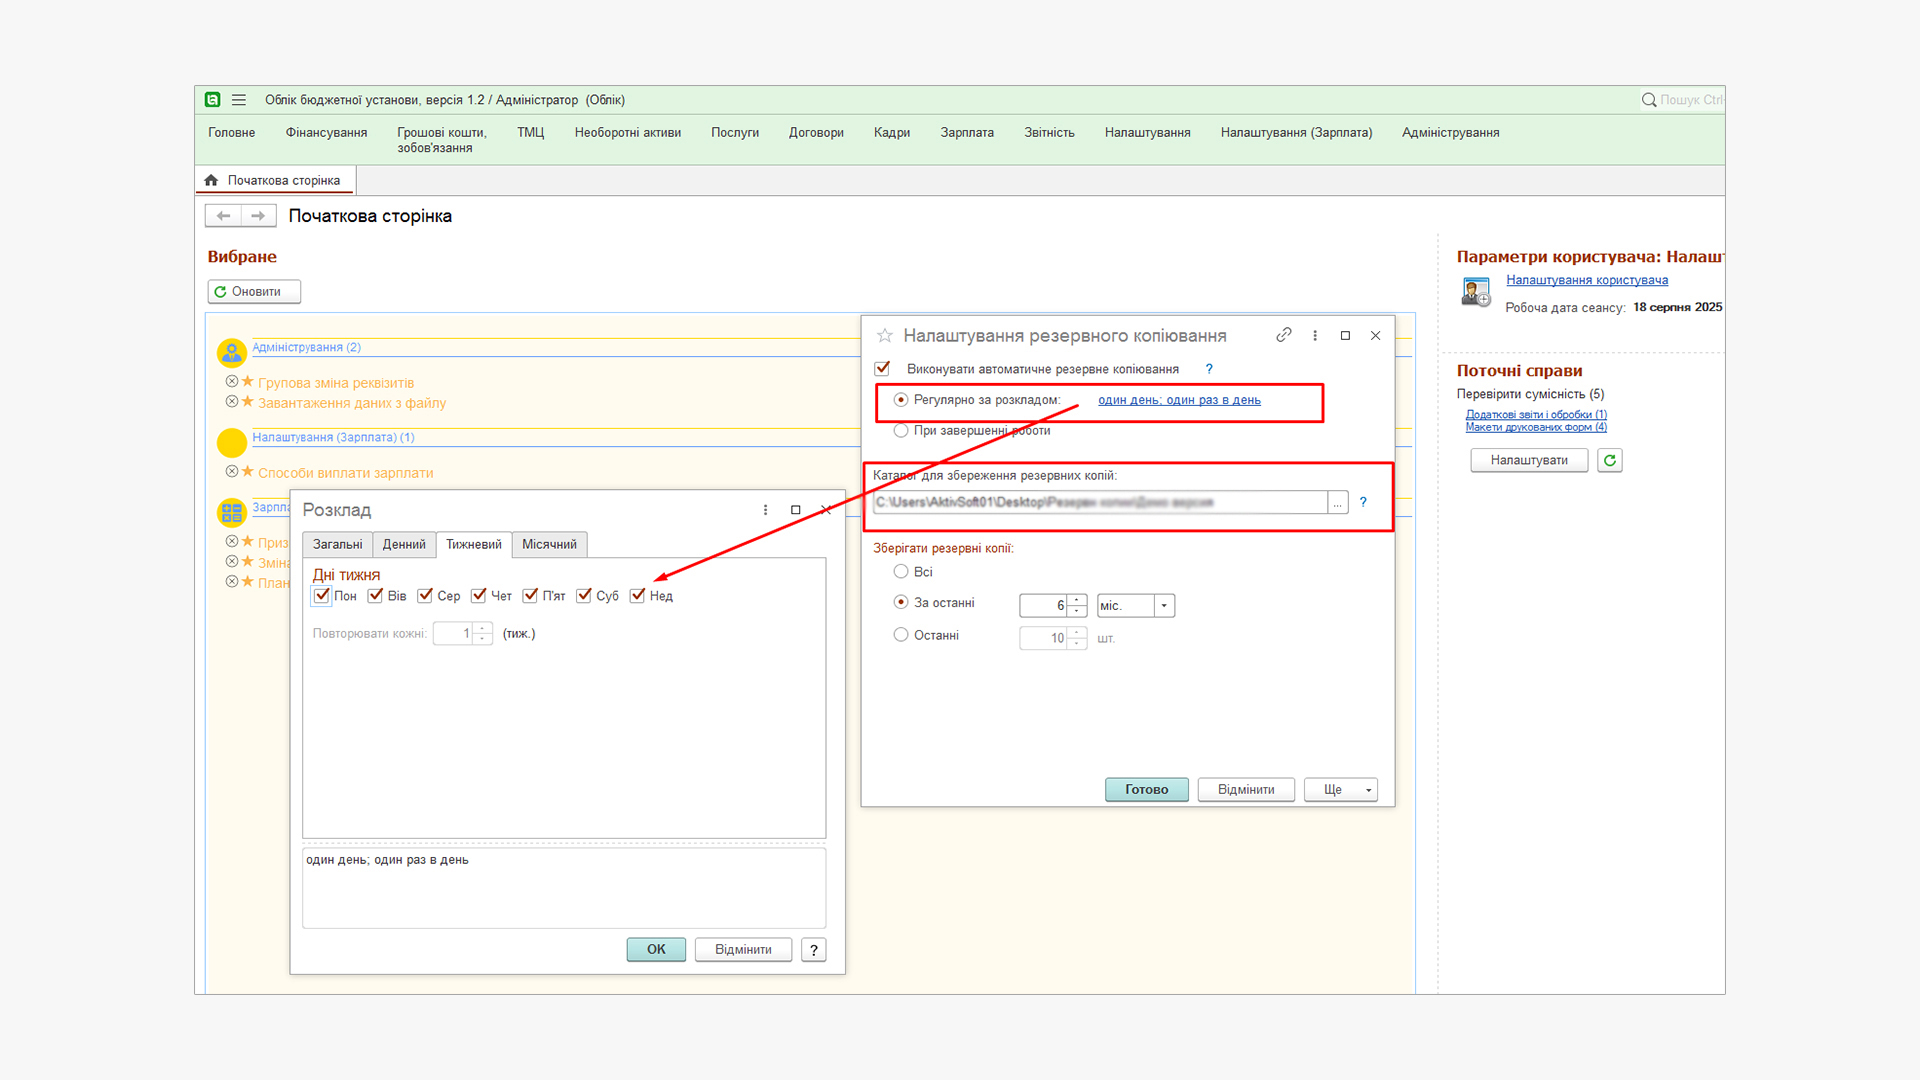Increase months spinner value for За останні
This screenshot has height=1080, width=1920.
1077,600
